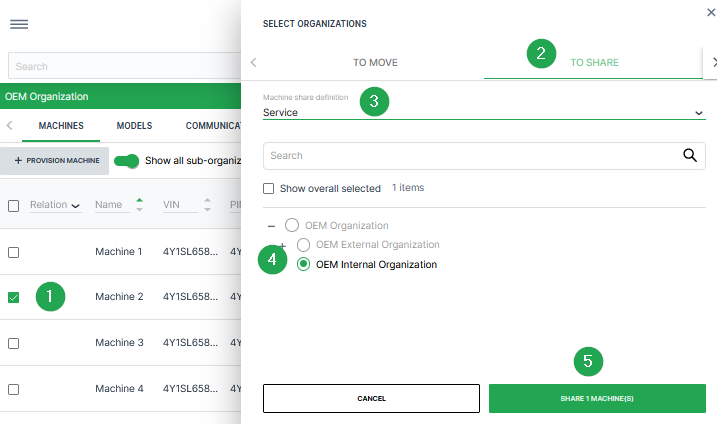Click the Share 1 Machine(s) button

tap(596, 398)
